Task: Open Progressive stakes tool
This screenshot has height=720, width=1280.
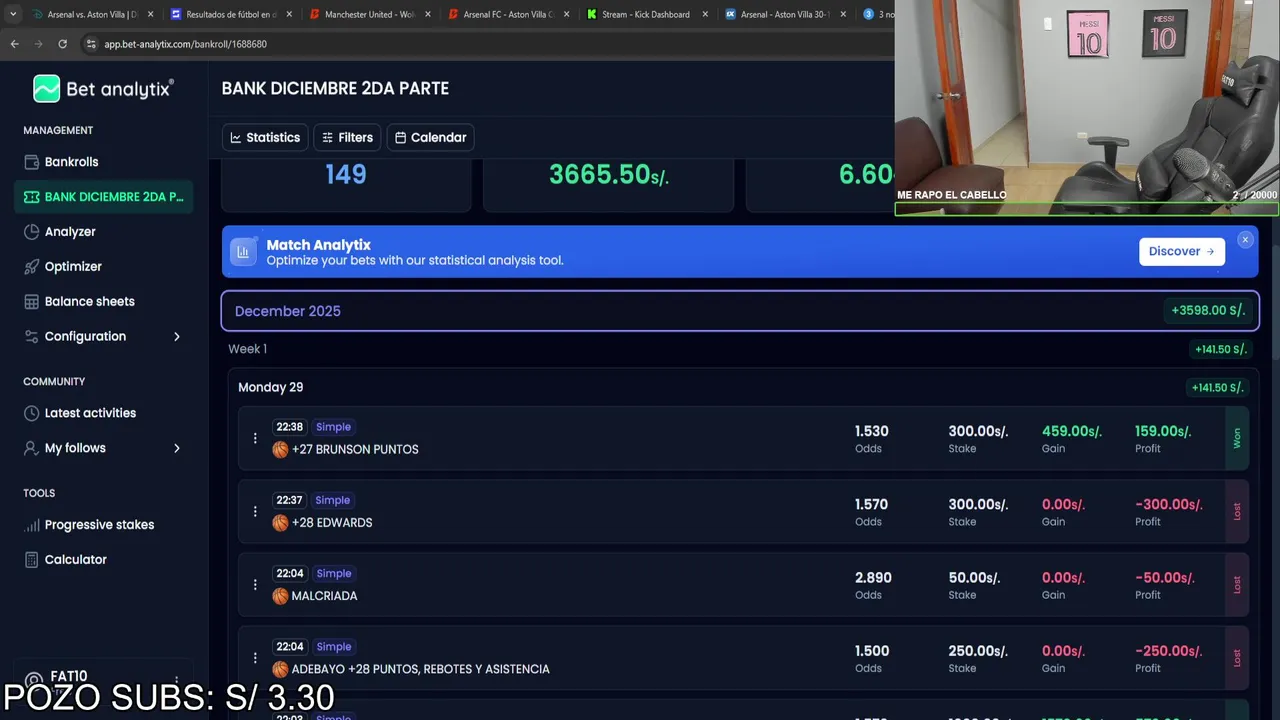Action: [99, 525]
